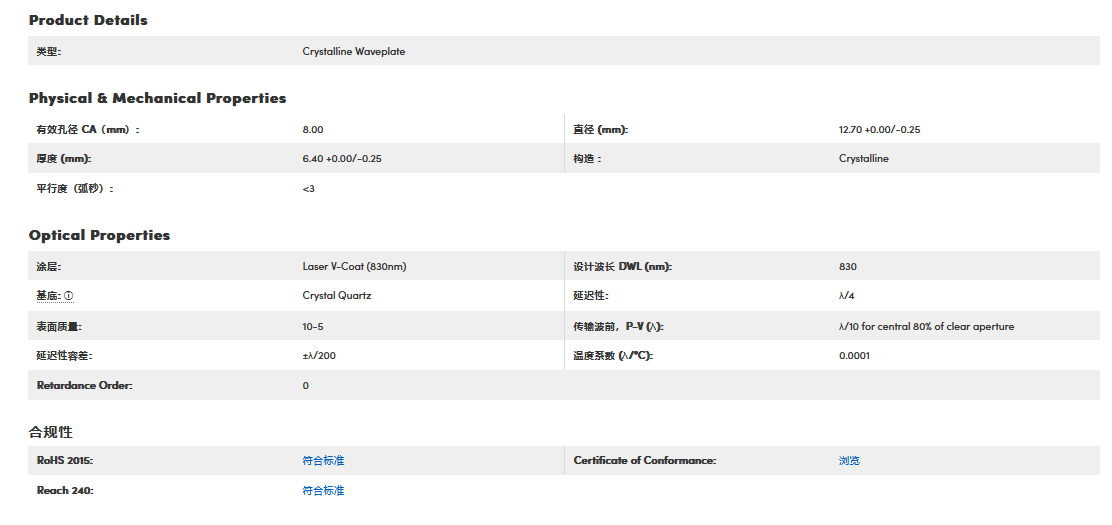Click the 10-5 surface quality value
The height and width of the screenshot is (525, 1112).
click(312, 327)
